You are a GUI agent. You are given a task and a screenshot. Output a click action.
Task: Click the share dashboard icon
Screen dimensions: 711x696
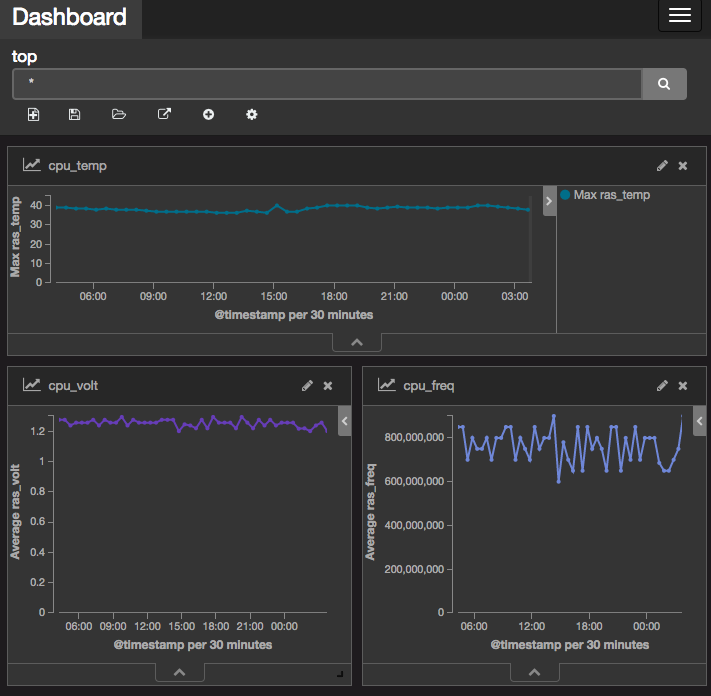(x=164, y=115)
